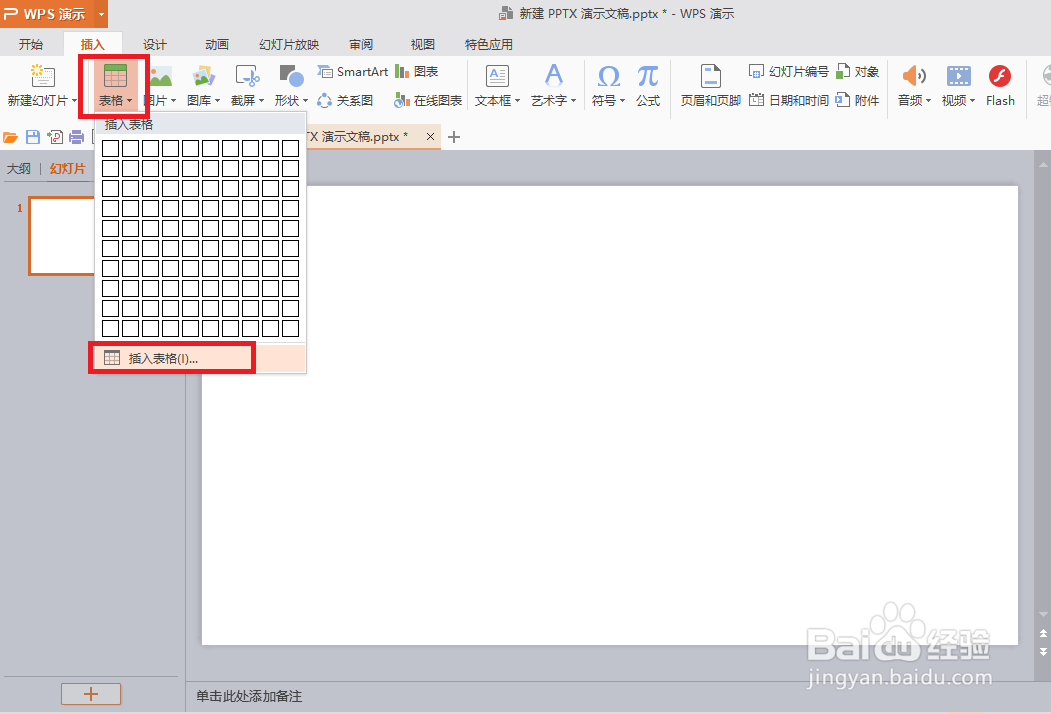Choose 插入表格(I)... from the dropdown menu

tap(200, 358)
